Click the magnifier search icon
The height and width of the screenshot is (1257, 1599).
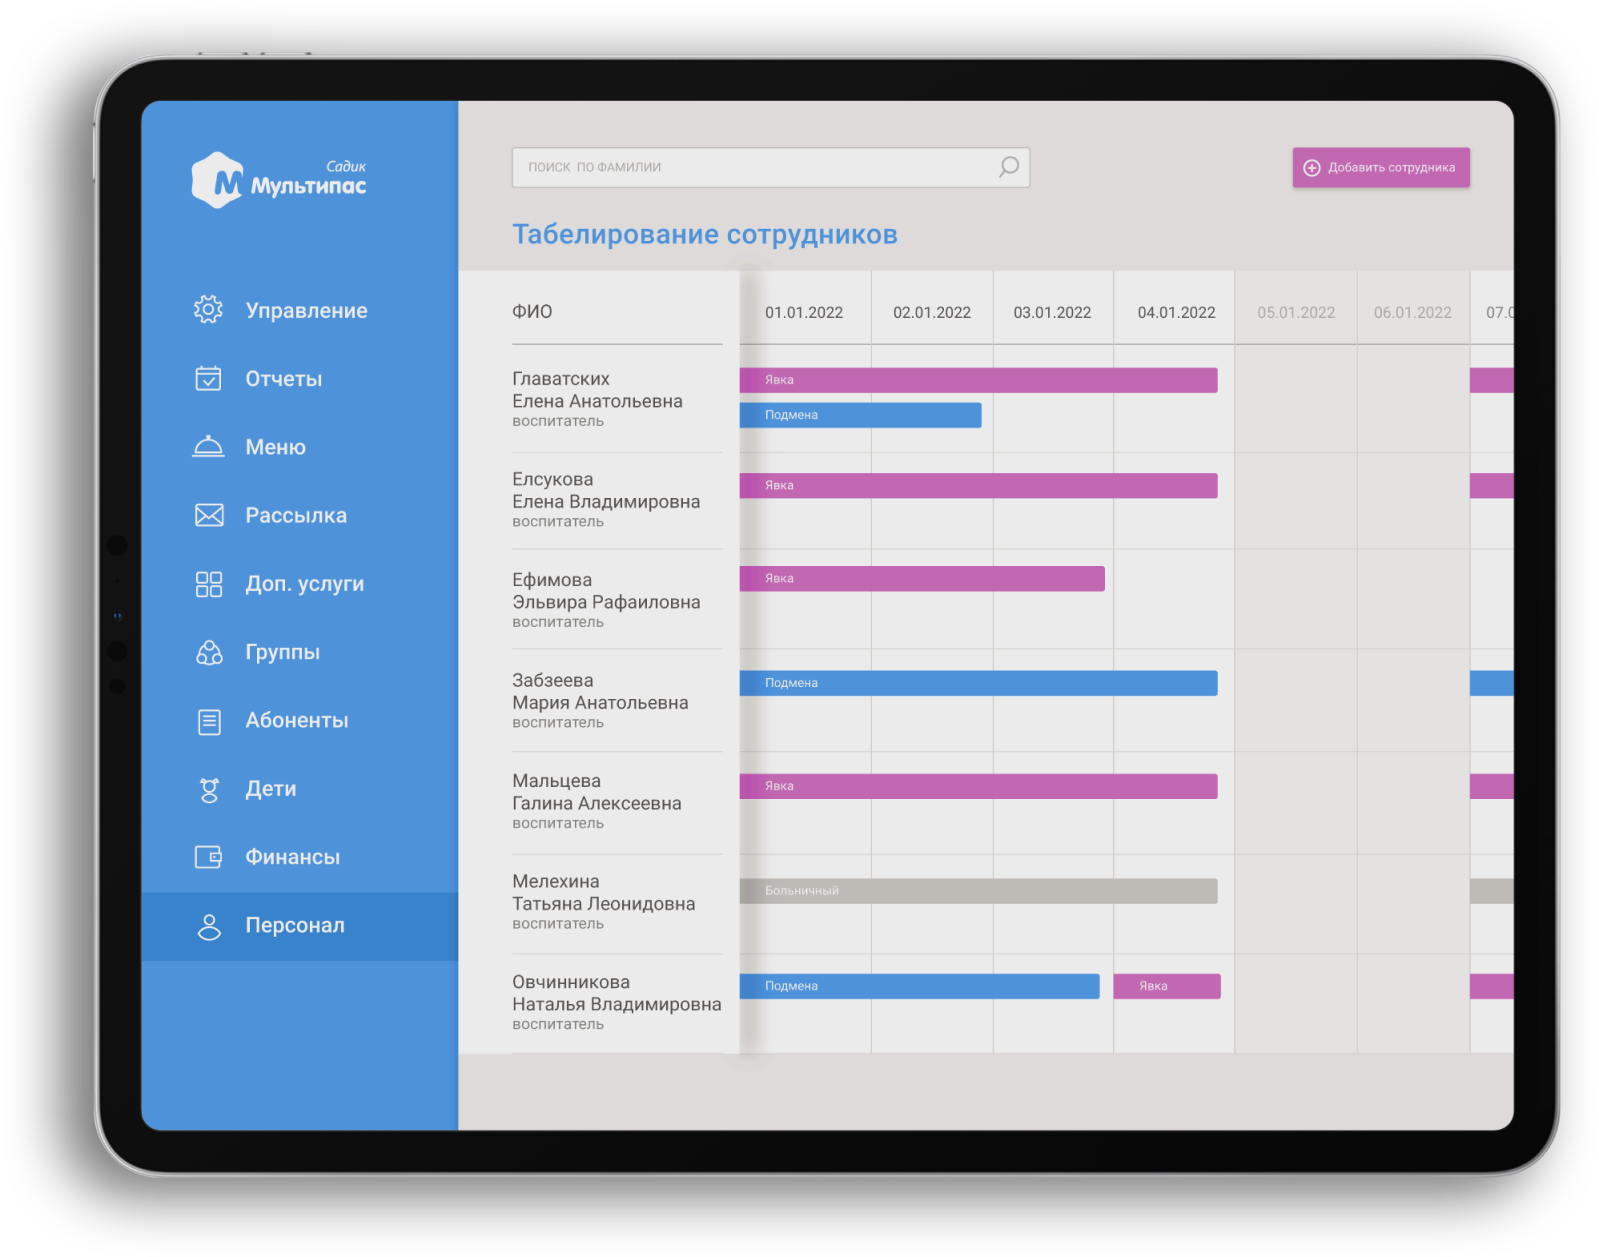coord(1008,167)
